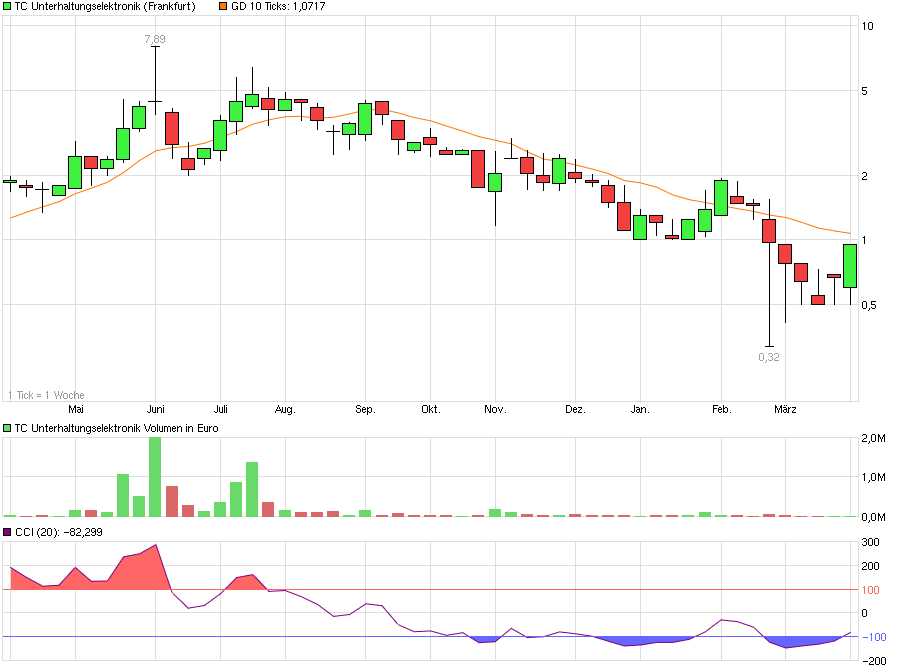Click the 'TC Unterhaltungselektronik Volumen in Euro' label
The width and height of the screenshot is (900, 670).
pyautogui.click(x=117, y=428)
